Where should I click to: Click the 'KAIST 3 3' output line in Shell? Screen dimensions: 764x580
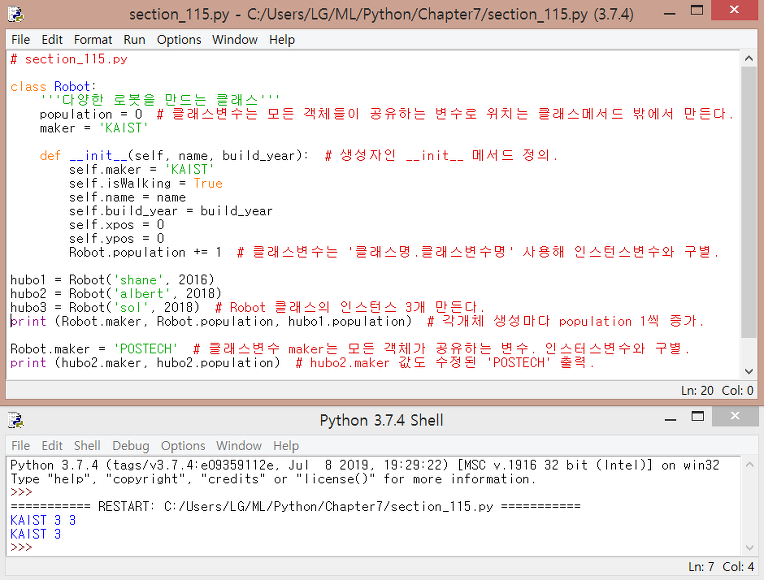pyautogui.click(x=43, y=520)
